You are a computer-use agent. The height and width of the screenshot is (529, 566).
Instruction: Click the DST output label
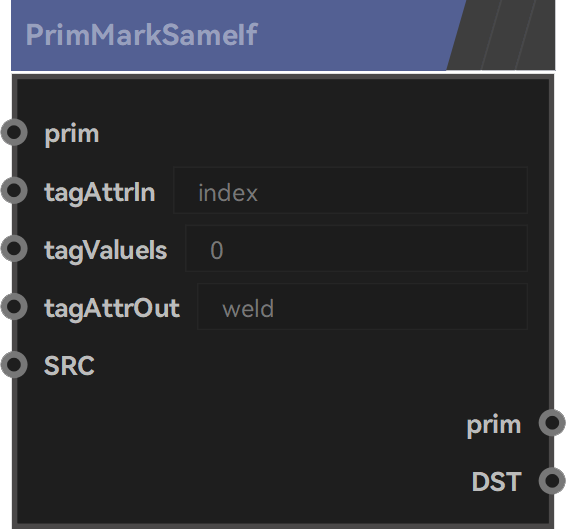[x=497, y=481]
